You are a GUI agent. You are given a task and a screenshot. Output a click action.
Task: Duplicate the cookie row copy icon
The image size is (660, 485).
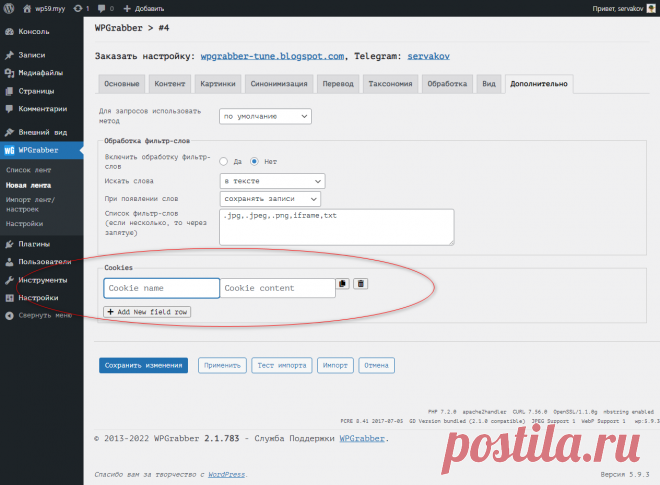click(343, 284)
